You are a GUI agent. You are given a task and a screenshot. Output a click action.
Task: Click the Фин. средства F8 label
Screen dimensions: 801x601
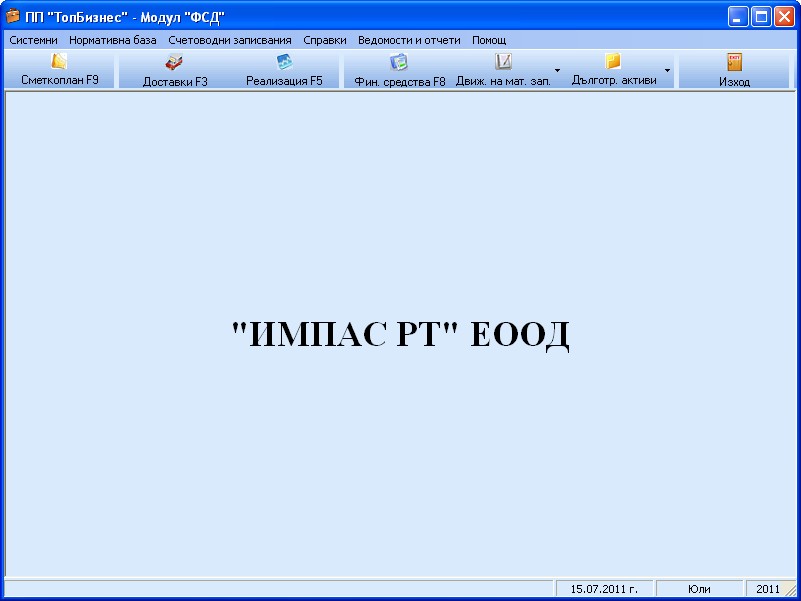click(x=400, y=82)
